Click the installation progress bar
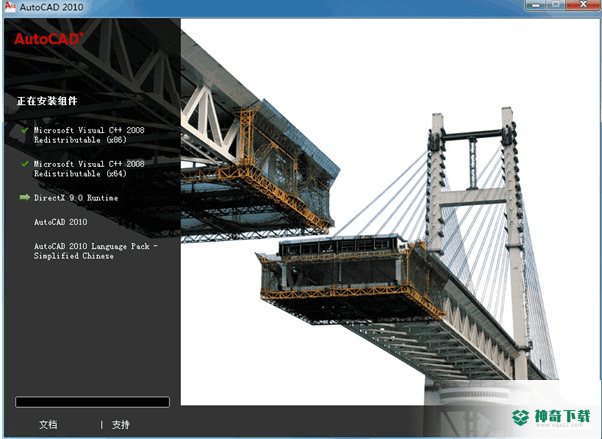Viewport: 602px width, 439px height. click(x=92, y=402)
